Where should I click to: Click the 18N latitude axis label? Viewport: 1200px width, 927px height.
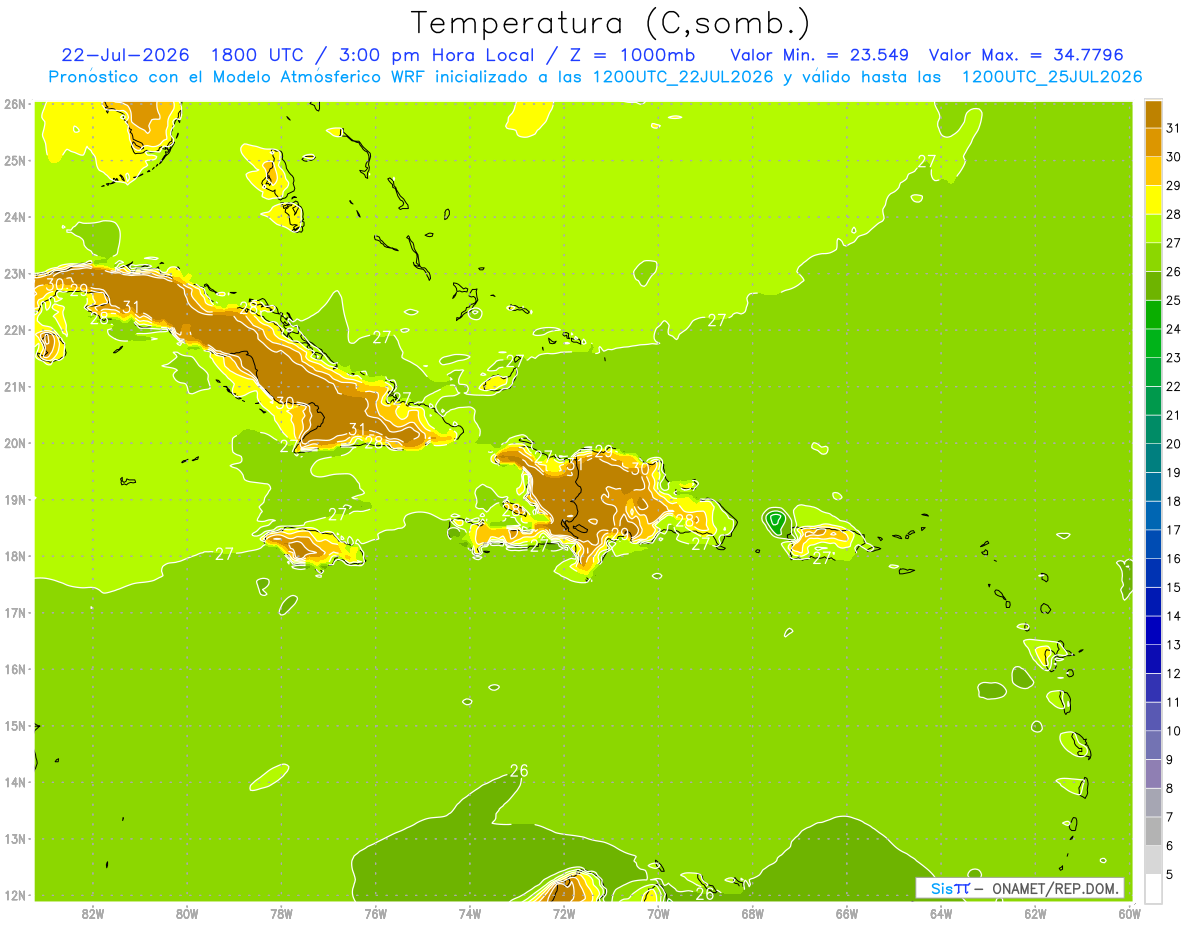click(15, 556)
